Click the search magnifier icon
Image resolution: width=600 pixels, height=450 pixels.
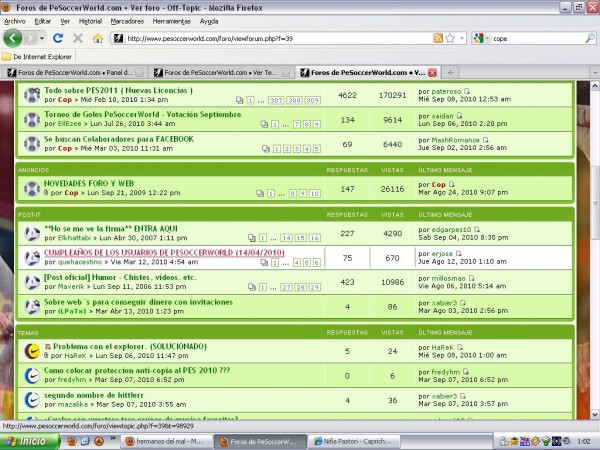pos(590,38)
